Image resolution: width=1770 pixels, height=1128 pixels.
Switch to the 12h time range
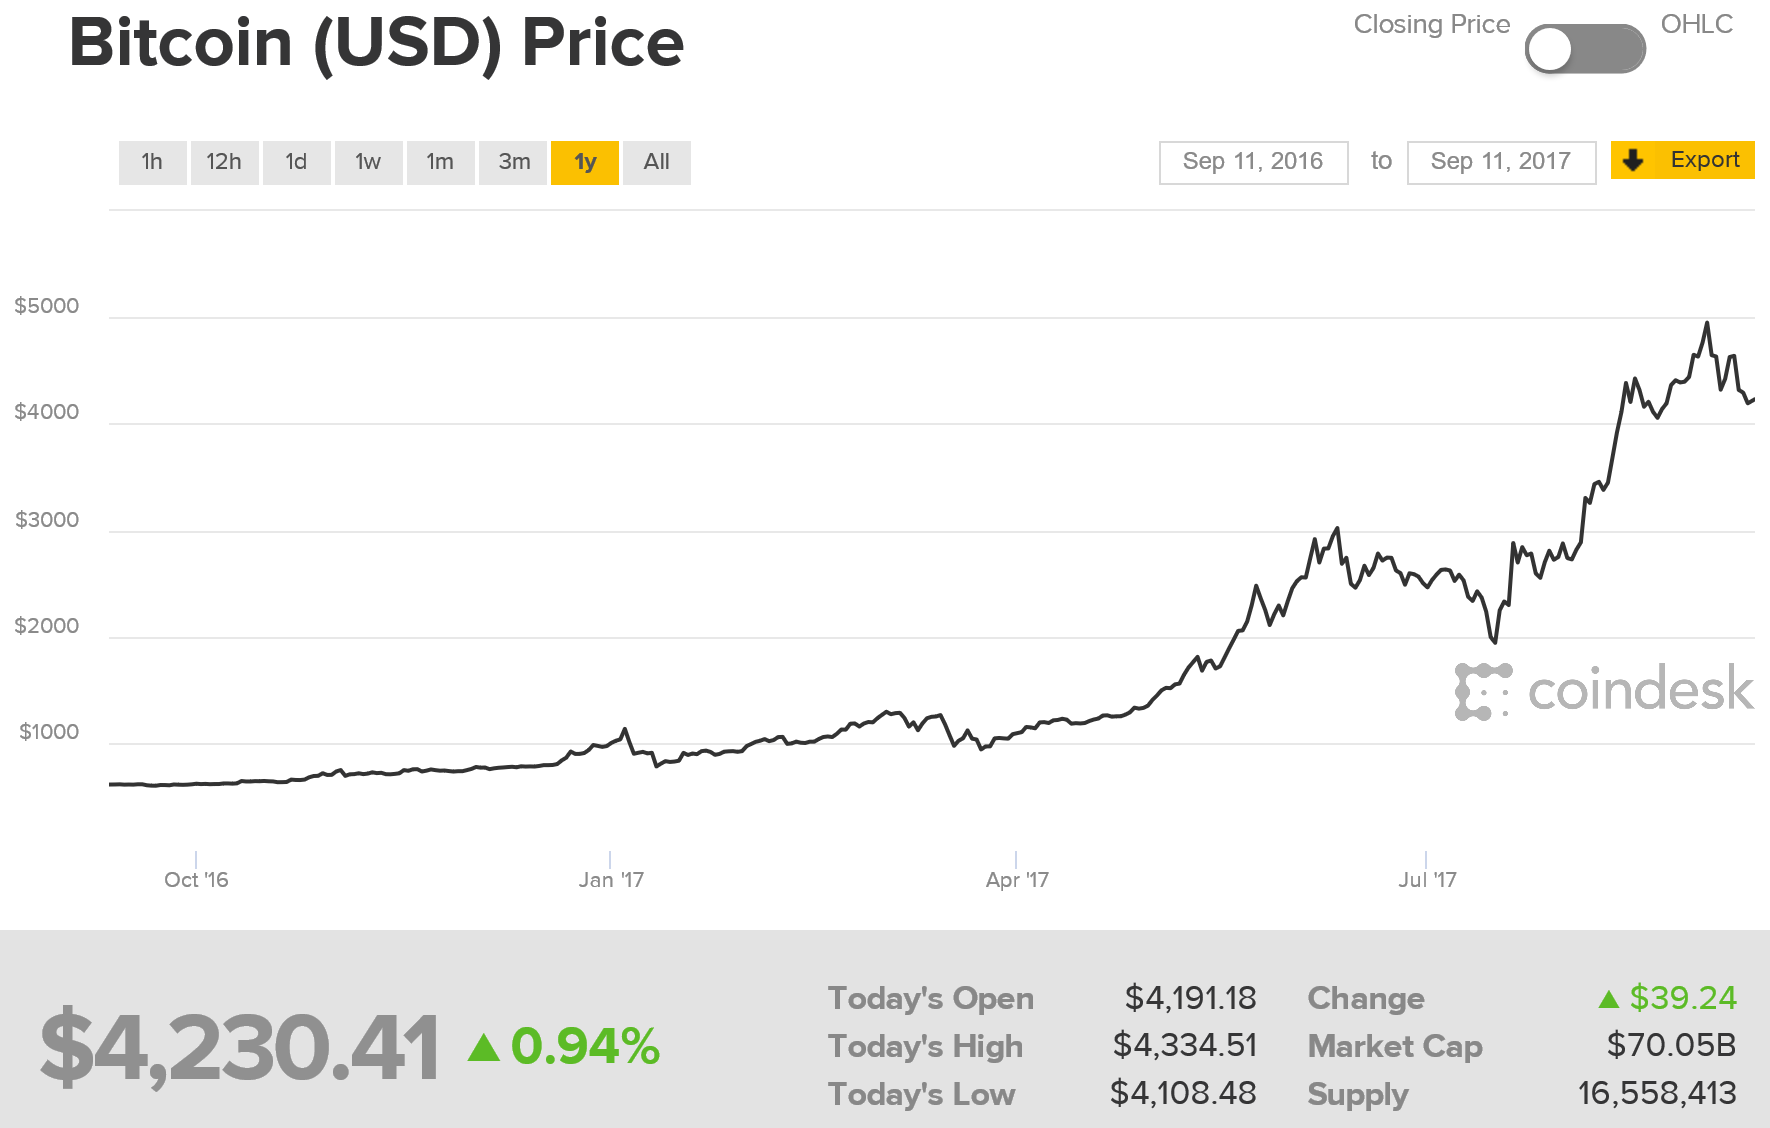[224, 162]
